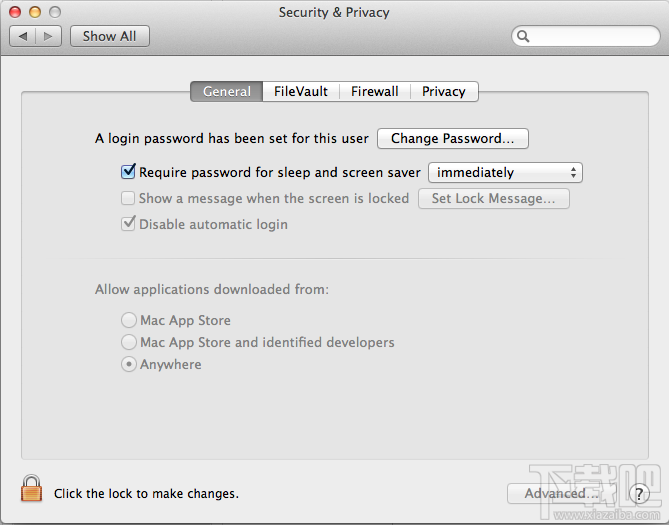The width and height of the screenshot is (669, 525).
Task: Open the Advanced... settings button
Action: pos(561,493)
